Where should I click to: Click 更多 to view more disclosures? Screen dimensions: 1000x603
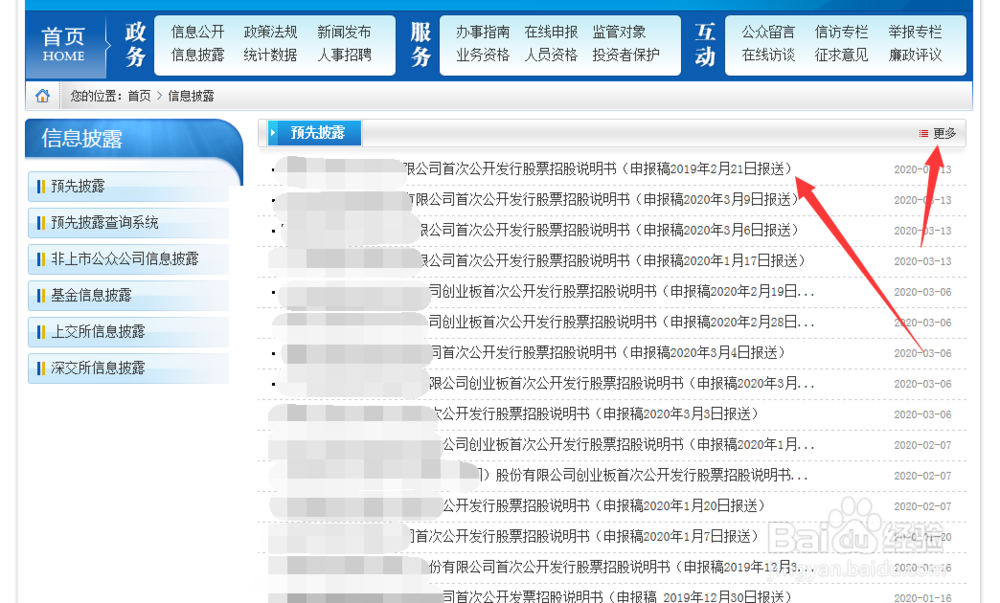(x=946, y=131)
